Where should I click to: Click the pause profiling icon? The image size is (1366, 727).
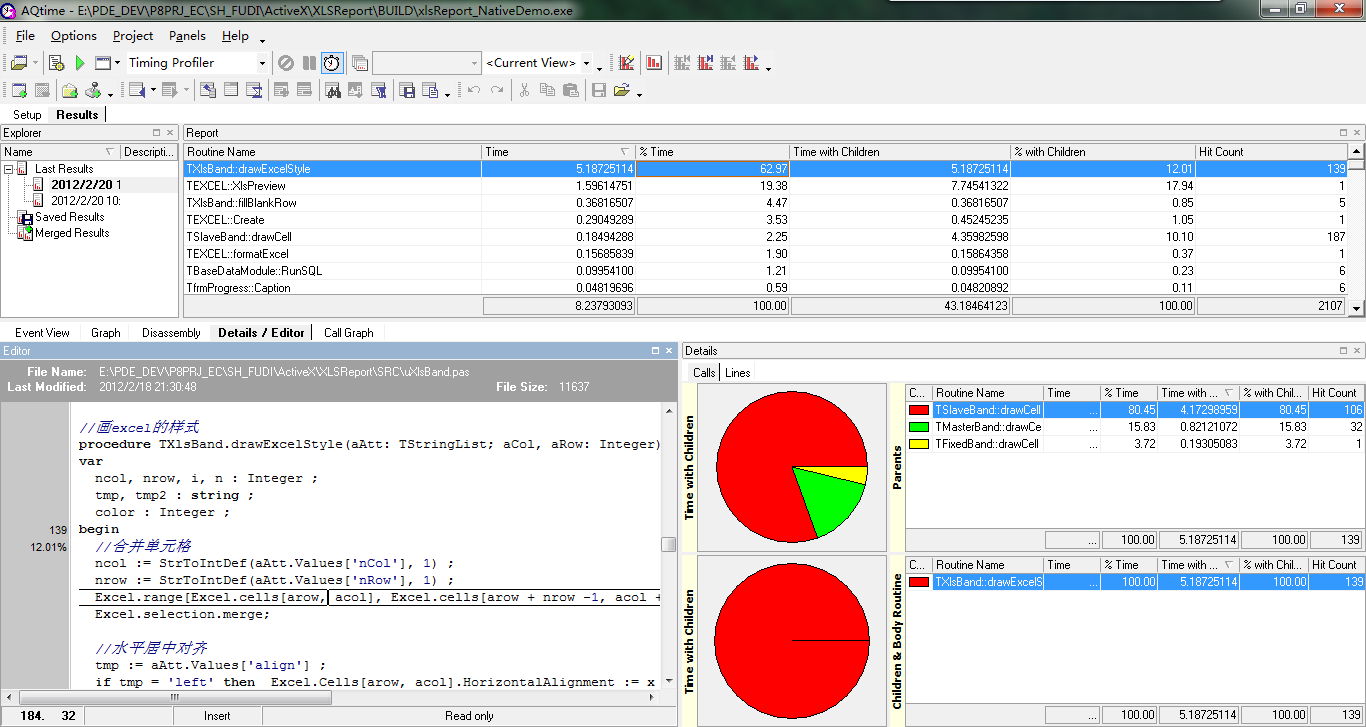[x=309, y=63]
